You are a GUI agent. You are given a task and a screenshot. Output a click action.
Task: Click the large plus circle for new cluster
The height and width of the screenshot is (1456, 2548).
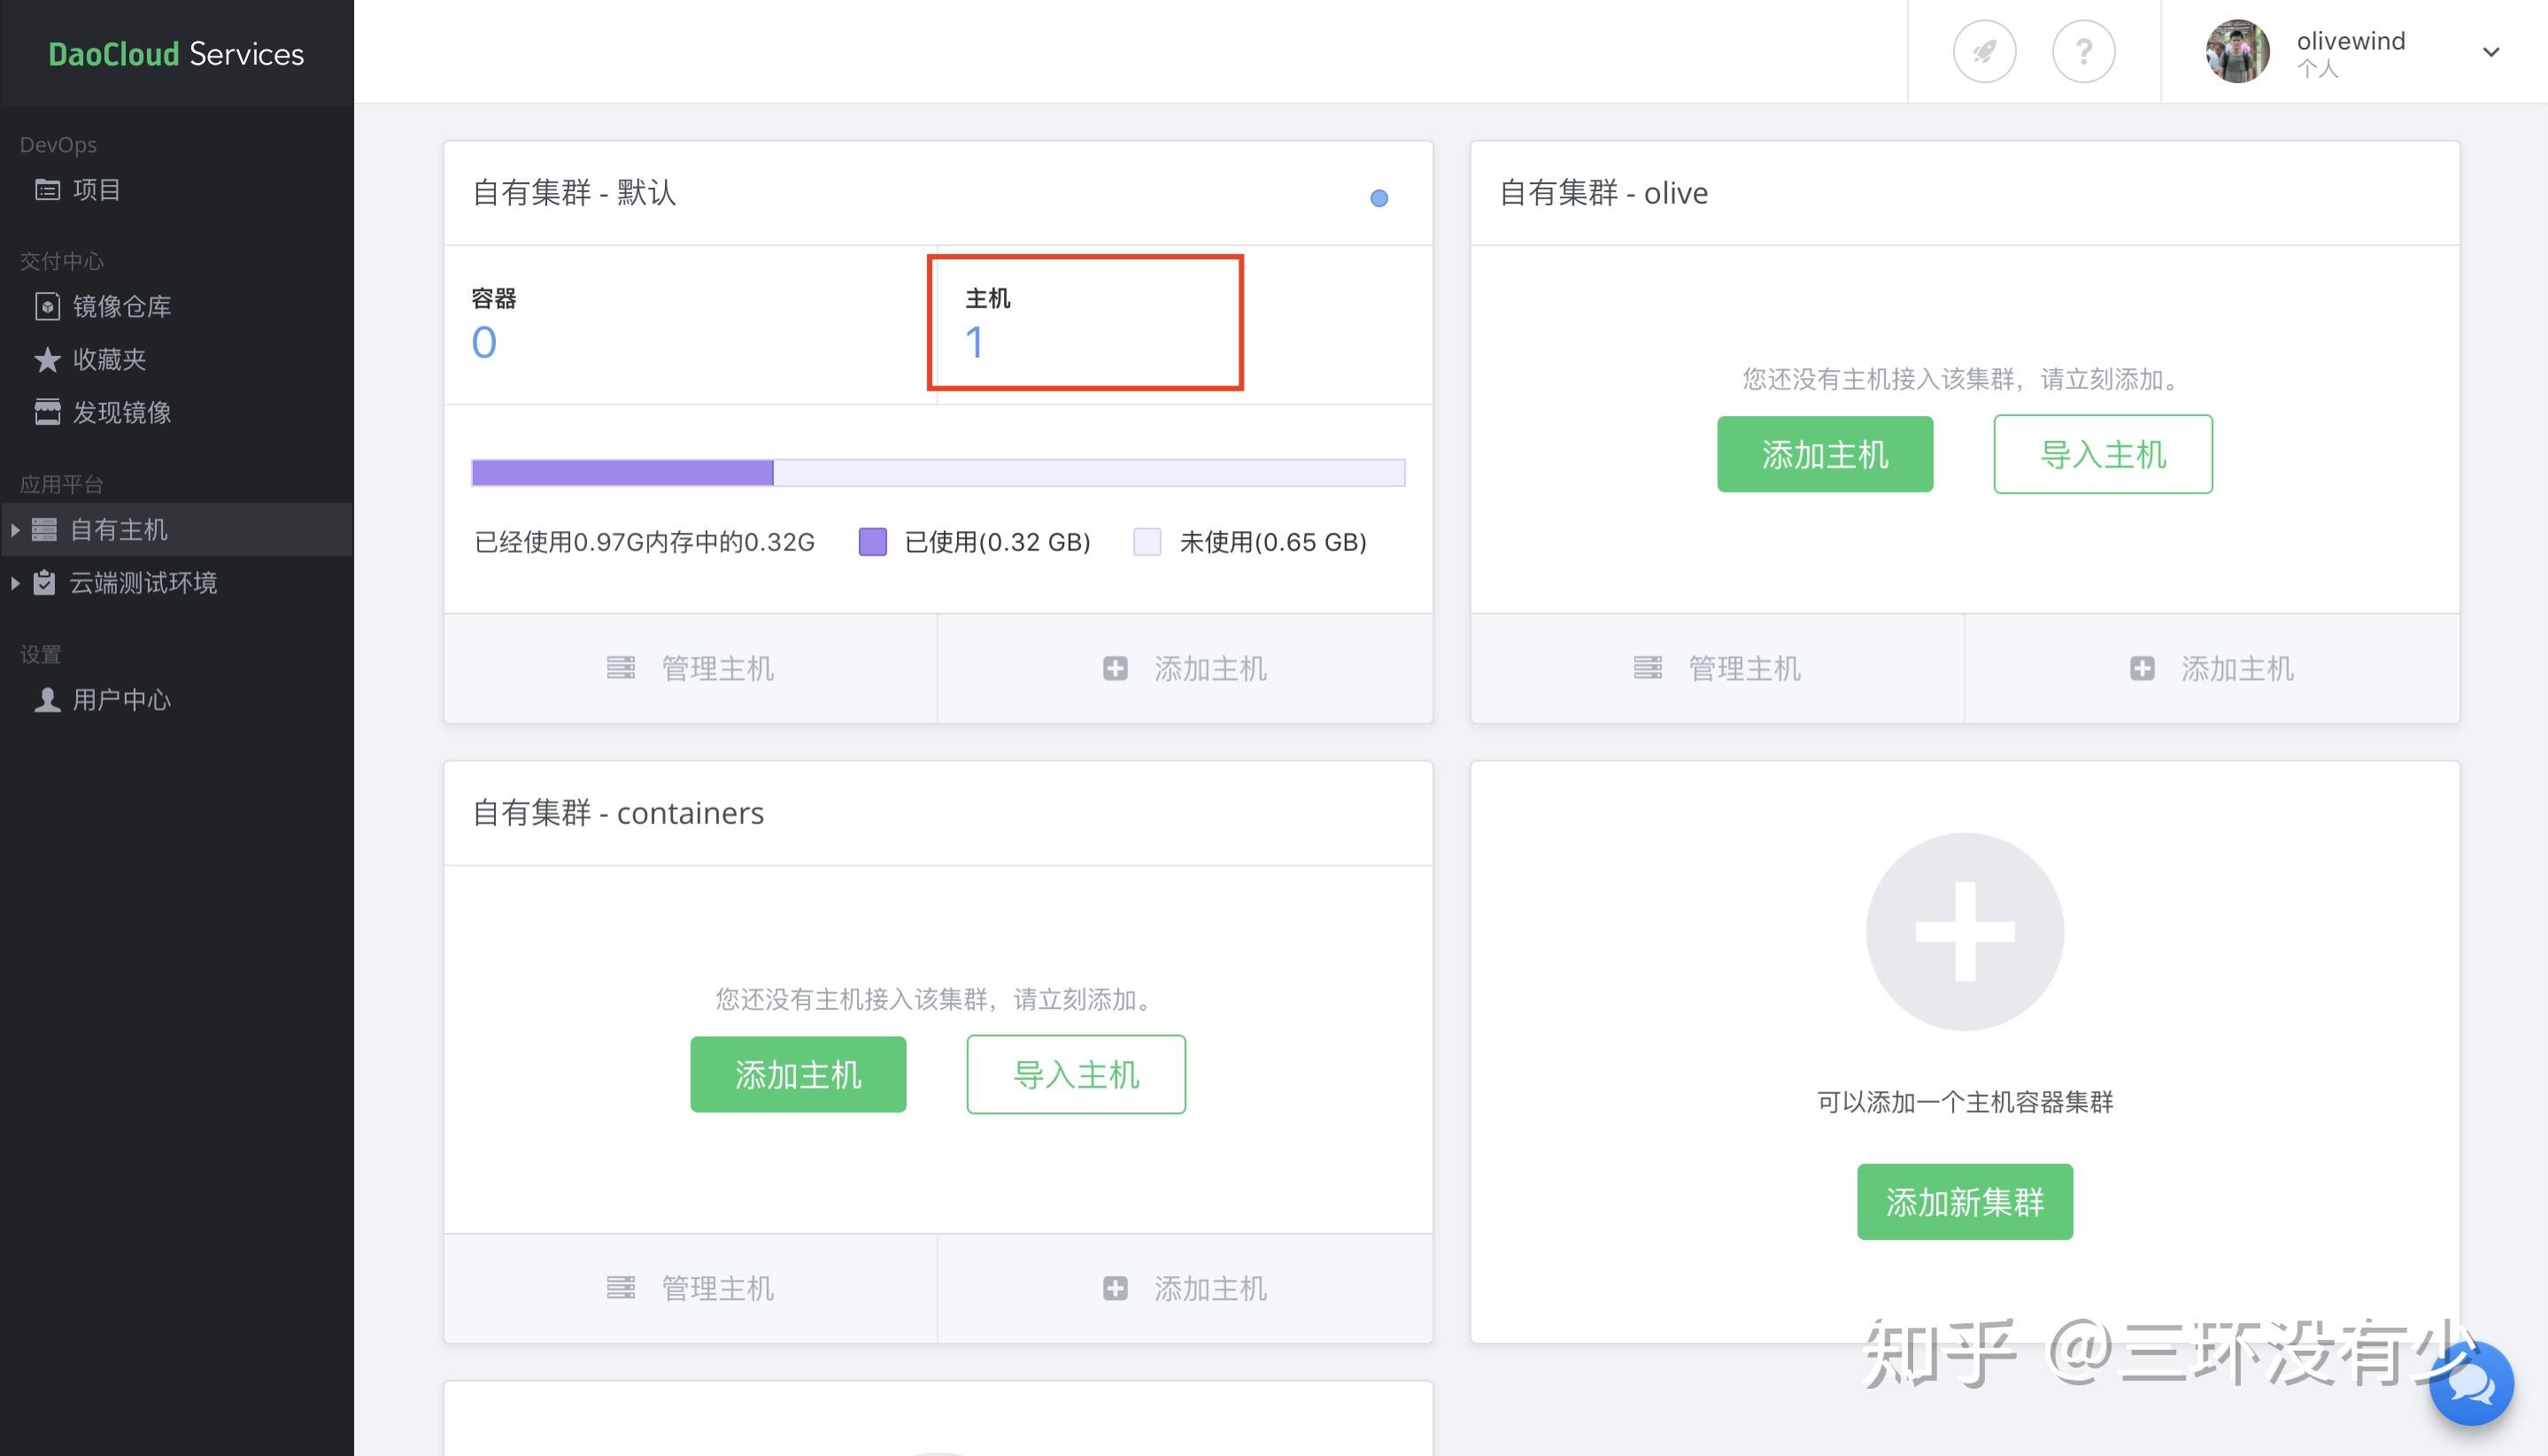tap(1964, 931)
